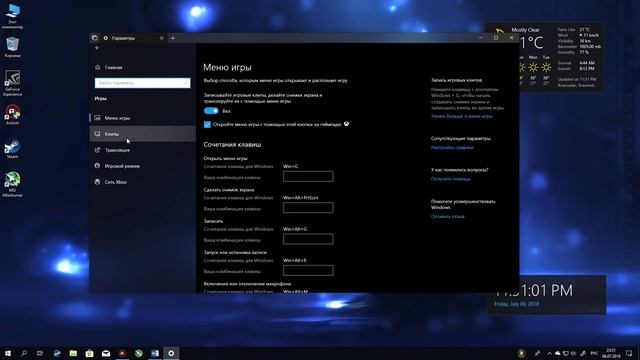
Task: Click the tab sets icon left of Параметры tab
Action: (95, 38)
